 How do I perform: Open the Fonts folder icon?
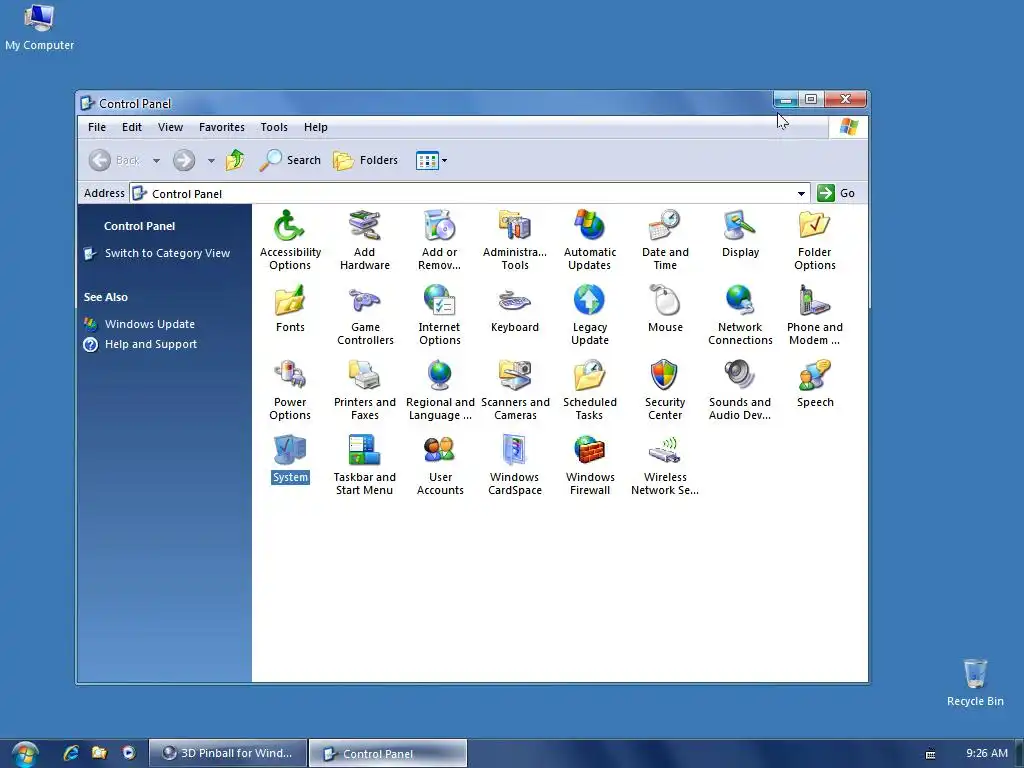pos(290,308)
